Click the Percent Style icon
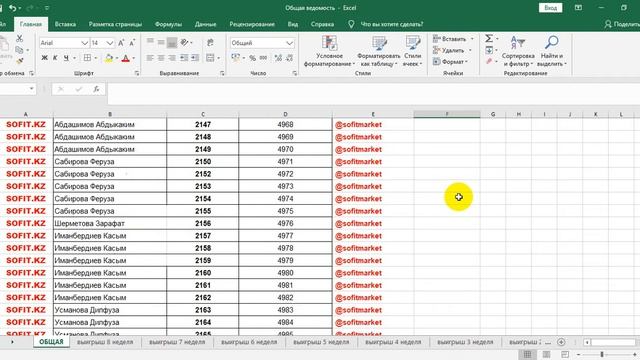Viewport: 640px width, 360px height. pyautogui.click(x=253, y=58)
